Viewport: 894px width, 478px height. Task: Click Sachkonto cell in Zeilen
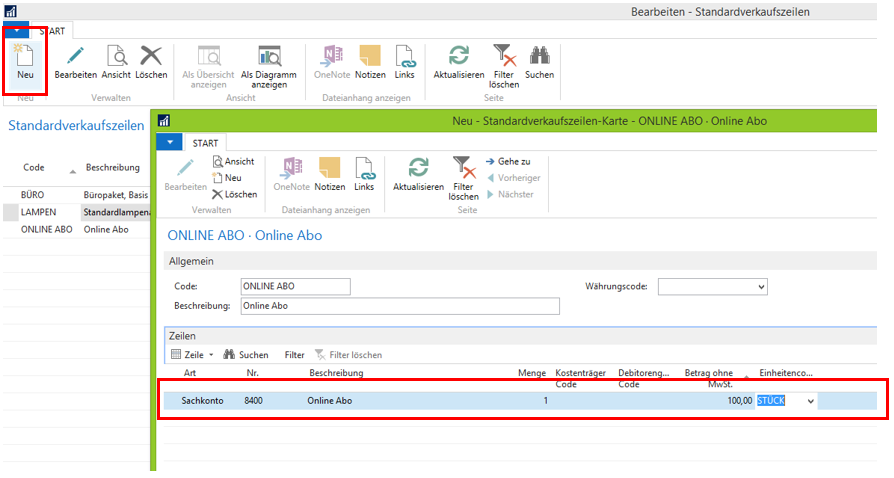click(x=202, y=401)
